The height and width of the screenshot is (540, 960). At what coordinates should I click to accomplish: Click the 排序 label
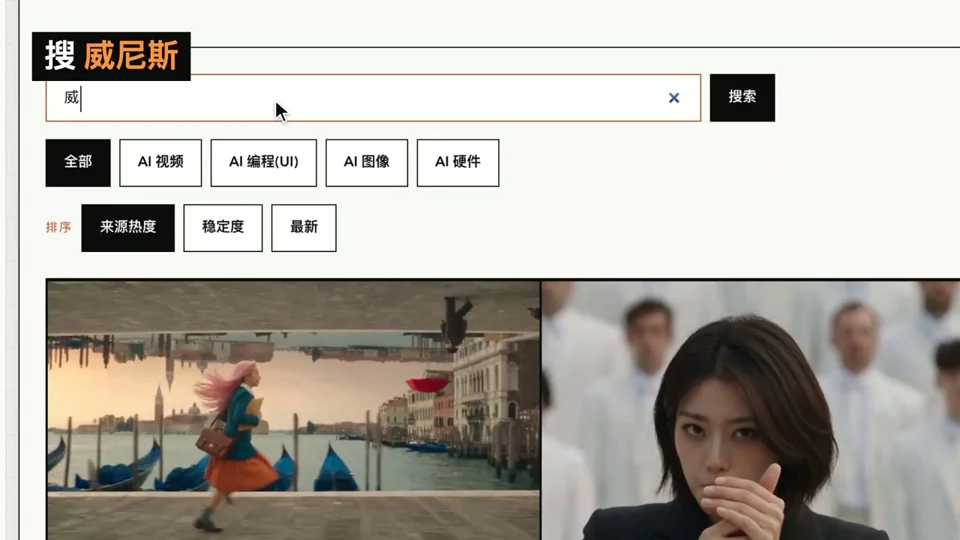[x=58, y=227]
